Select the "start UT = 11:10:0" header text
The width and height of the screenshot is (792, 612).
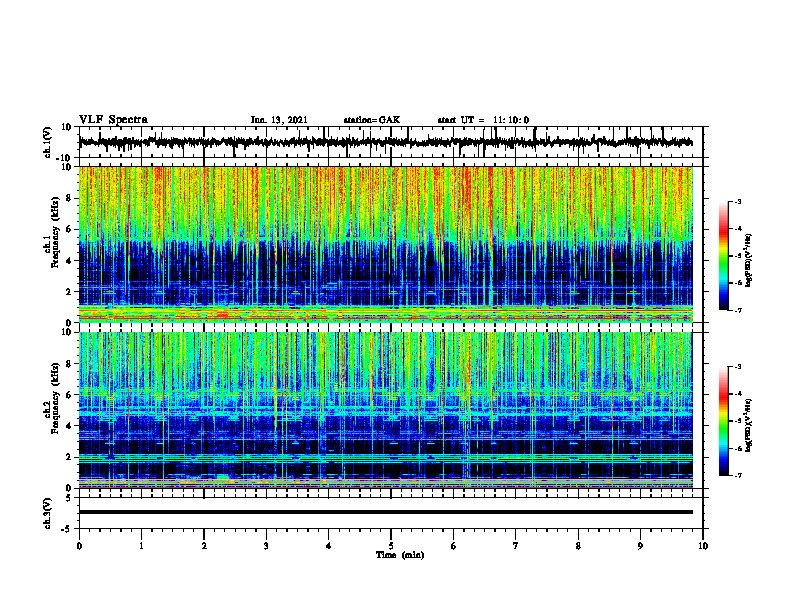483,120
